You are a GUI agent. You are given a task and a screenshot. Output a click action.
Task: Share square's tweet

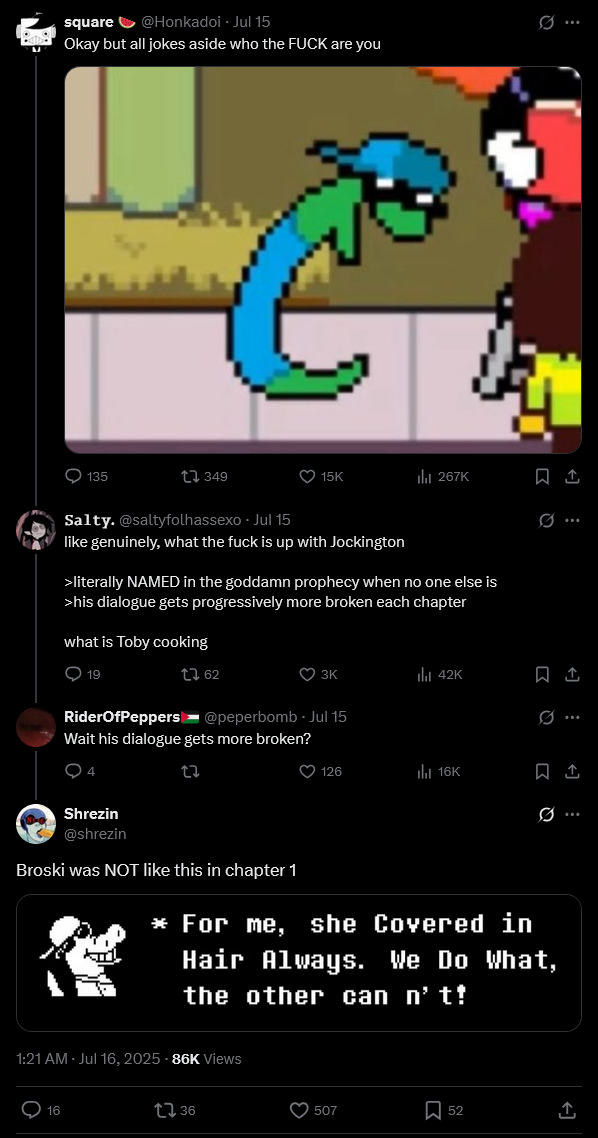click(572, 476)
